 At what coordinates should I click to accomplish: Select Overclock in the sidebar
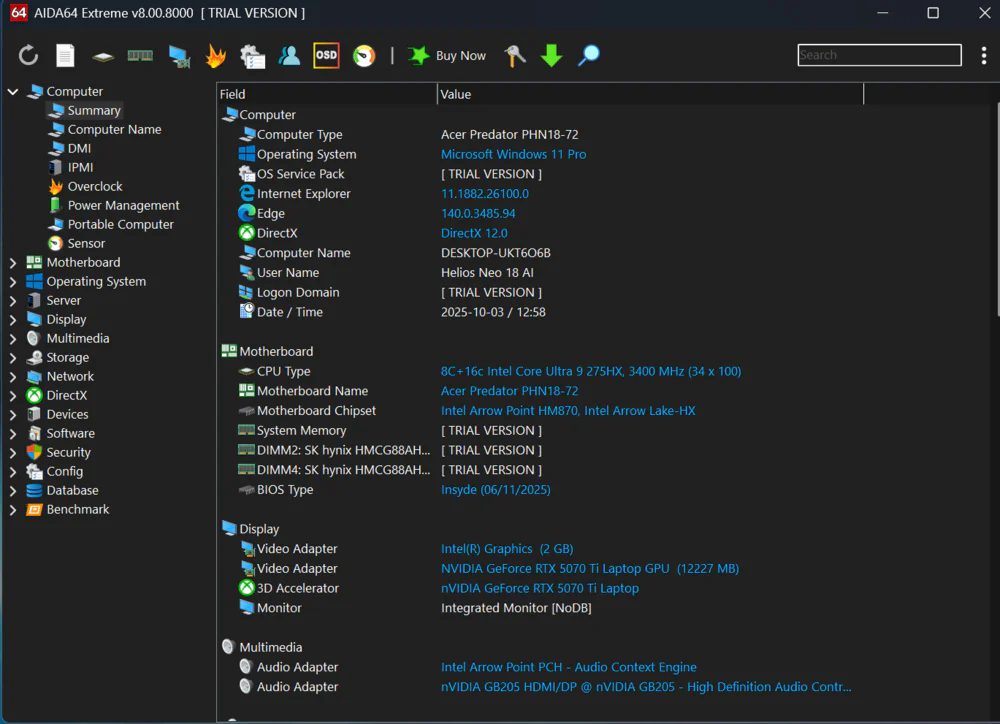95,187
